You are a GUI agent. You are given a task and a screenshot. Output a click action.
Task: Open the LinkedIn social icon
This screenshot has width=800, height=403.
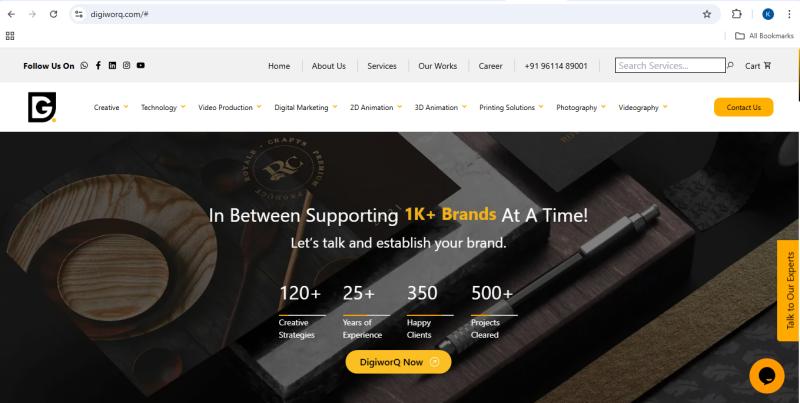[x=112, y=65]
